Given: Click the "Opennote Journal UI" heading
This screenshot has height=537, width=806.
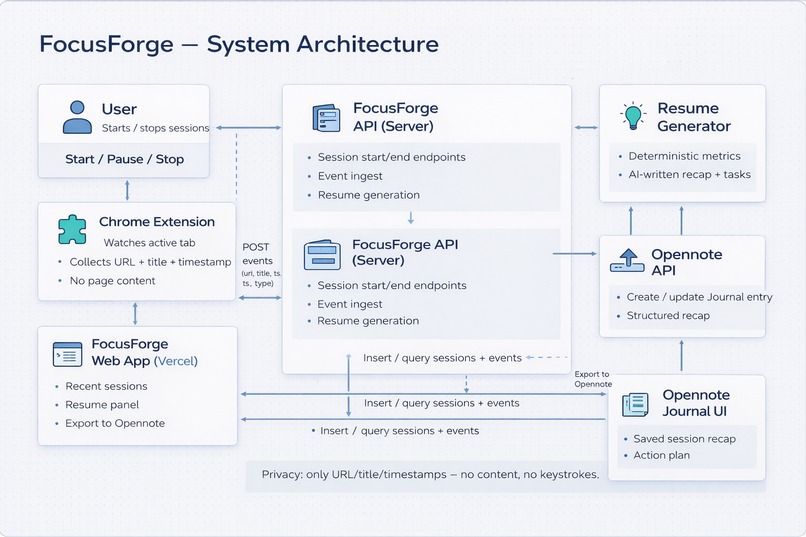Looking at the screenshot, I should coord(696,403).
